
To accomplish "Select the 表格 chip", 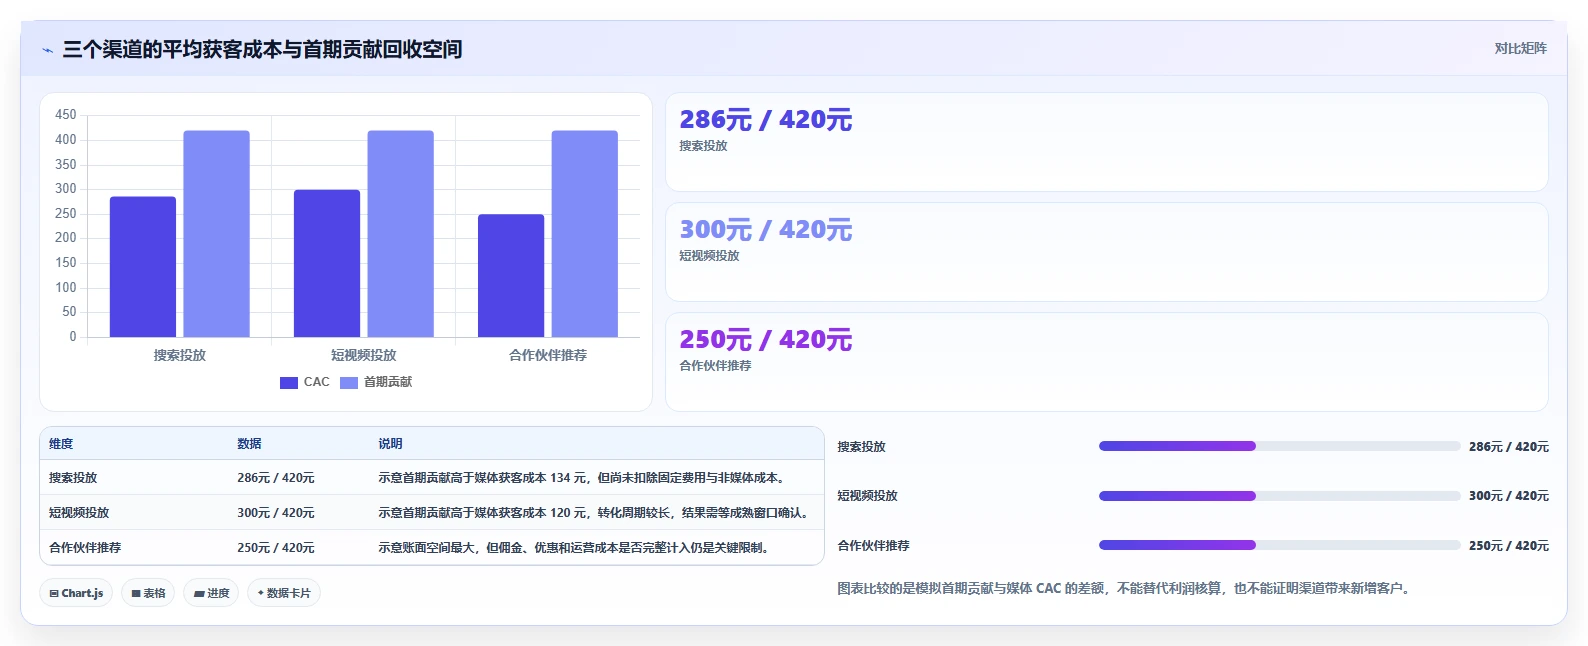I will [x=148, y=593].
